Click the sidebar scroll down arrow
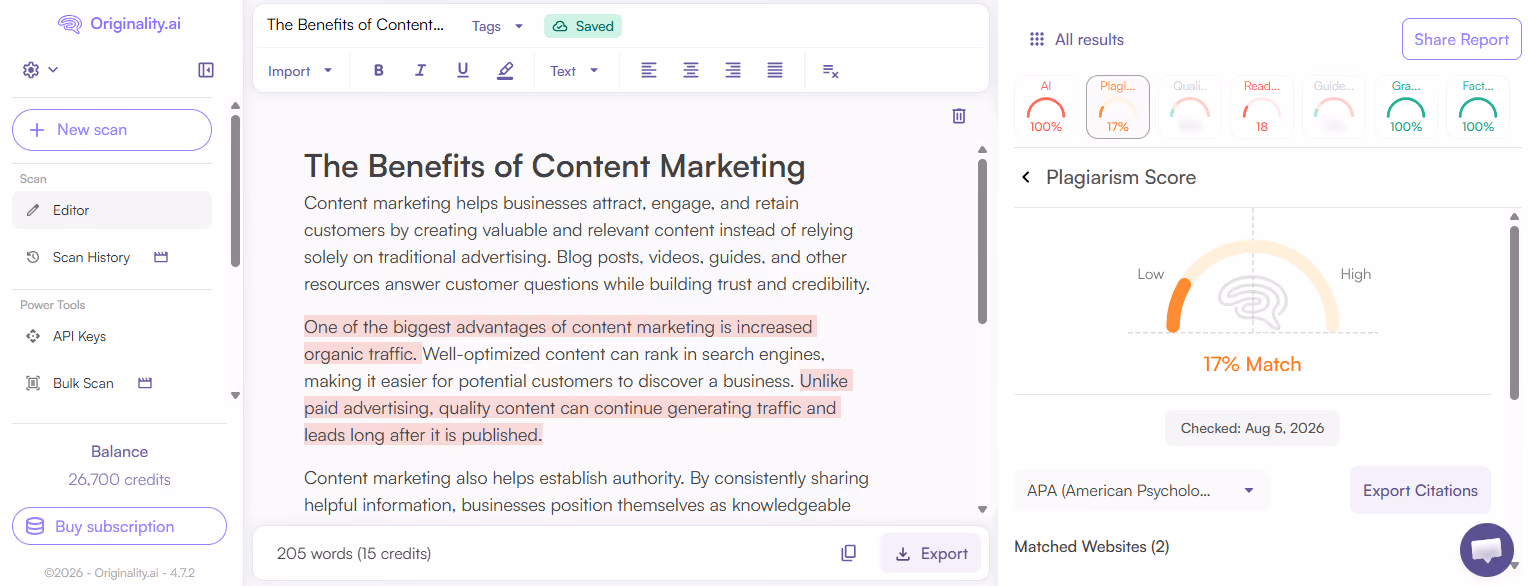The width and height of the screenshot is (1528, 586). click(x=235, y=395)
